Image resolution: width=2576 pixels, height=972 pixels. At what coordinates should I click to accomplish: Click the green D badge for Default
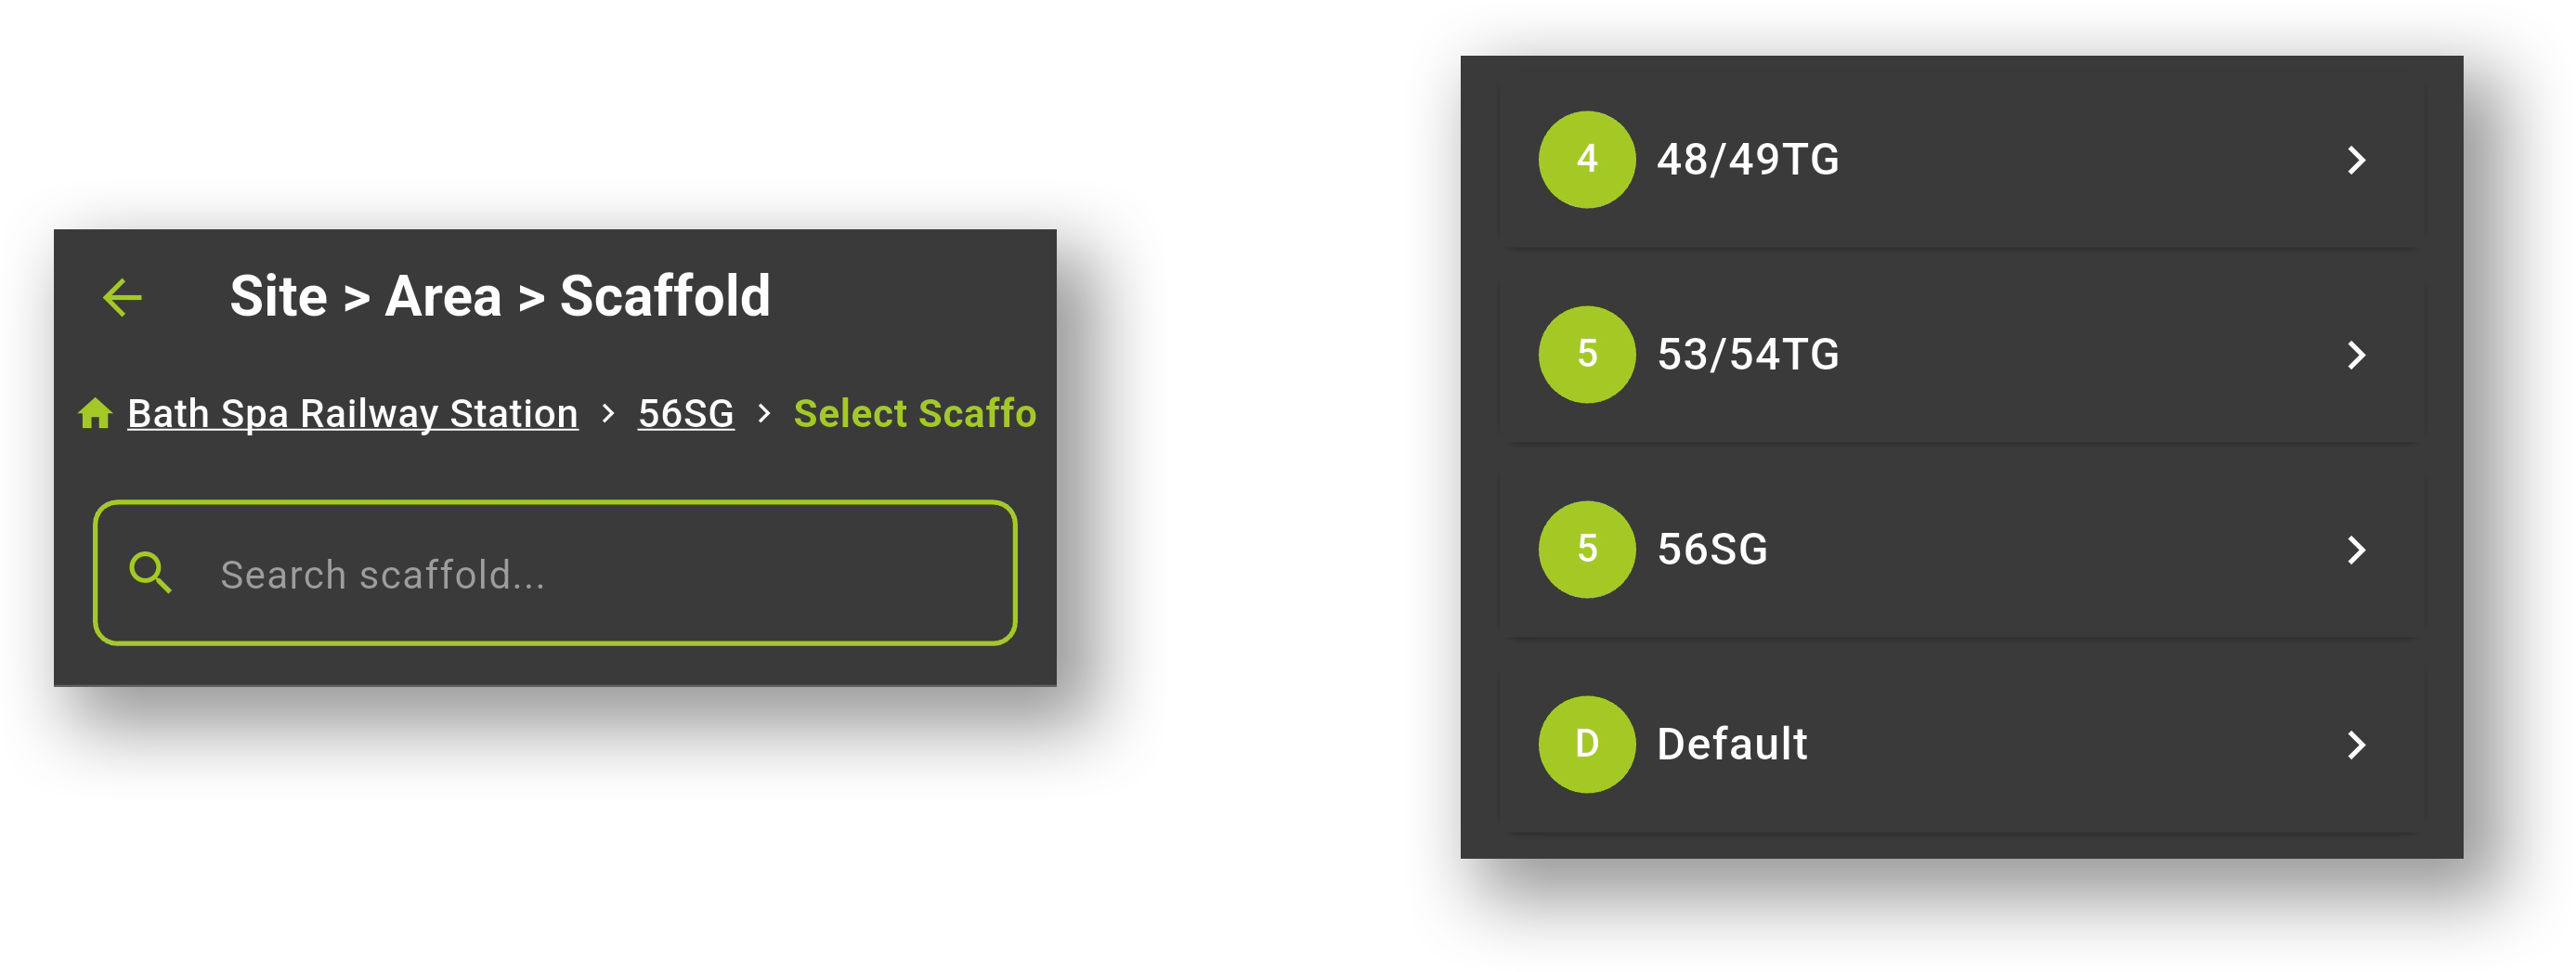click(1586, 744)
